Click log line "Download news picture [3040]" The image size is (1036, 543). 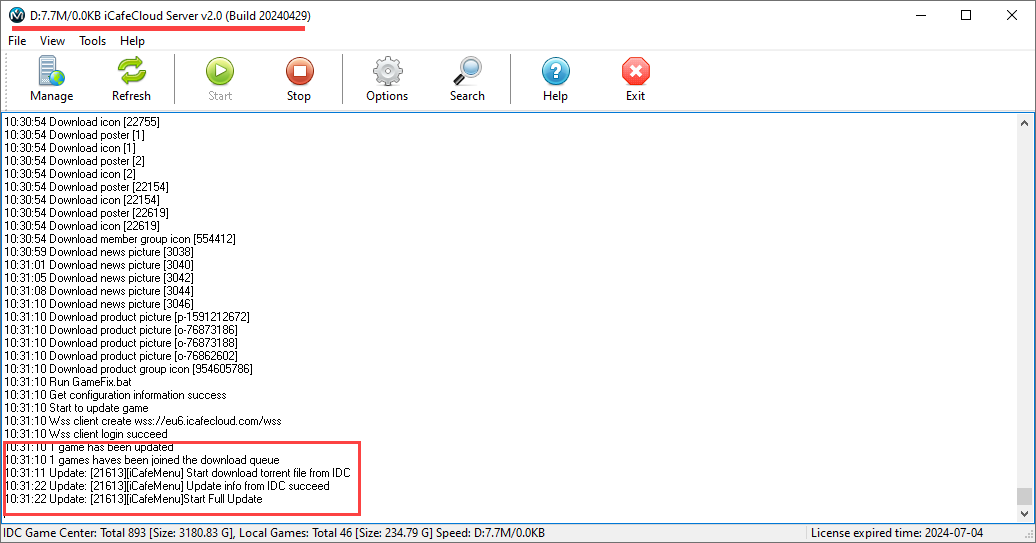coord(99,265)
